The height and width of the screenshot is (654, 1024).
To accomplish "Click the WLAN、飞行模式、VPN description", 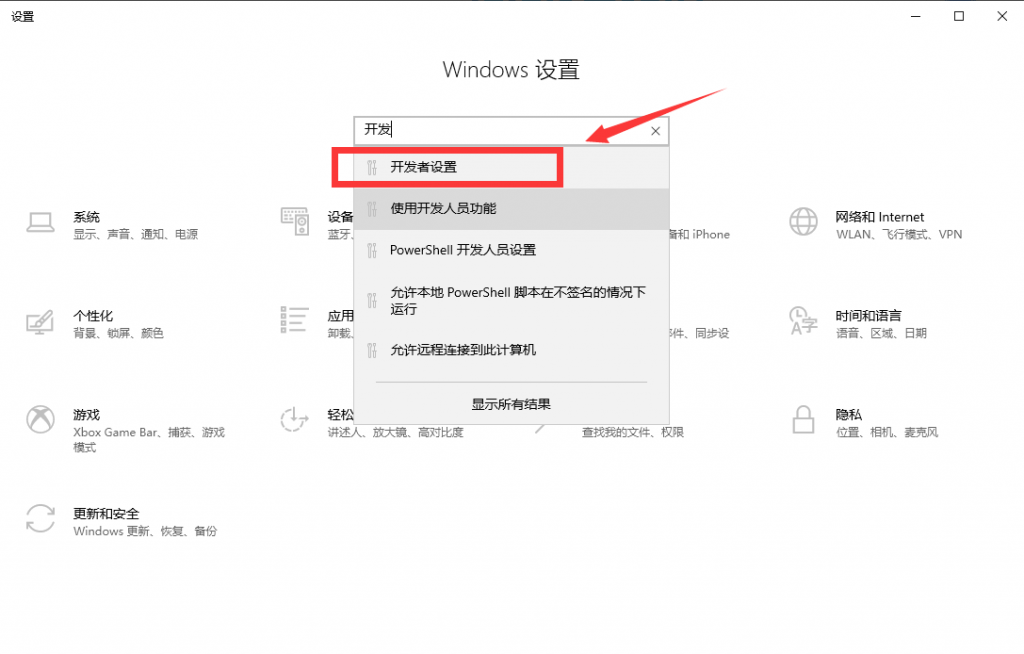I will click(x=899, y=235).
